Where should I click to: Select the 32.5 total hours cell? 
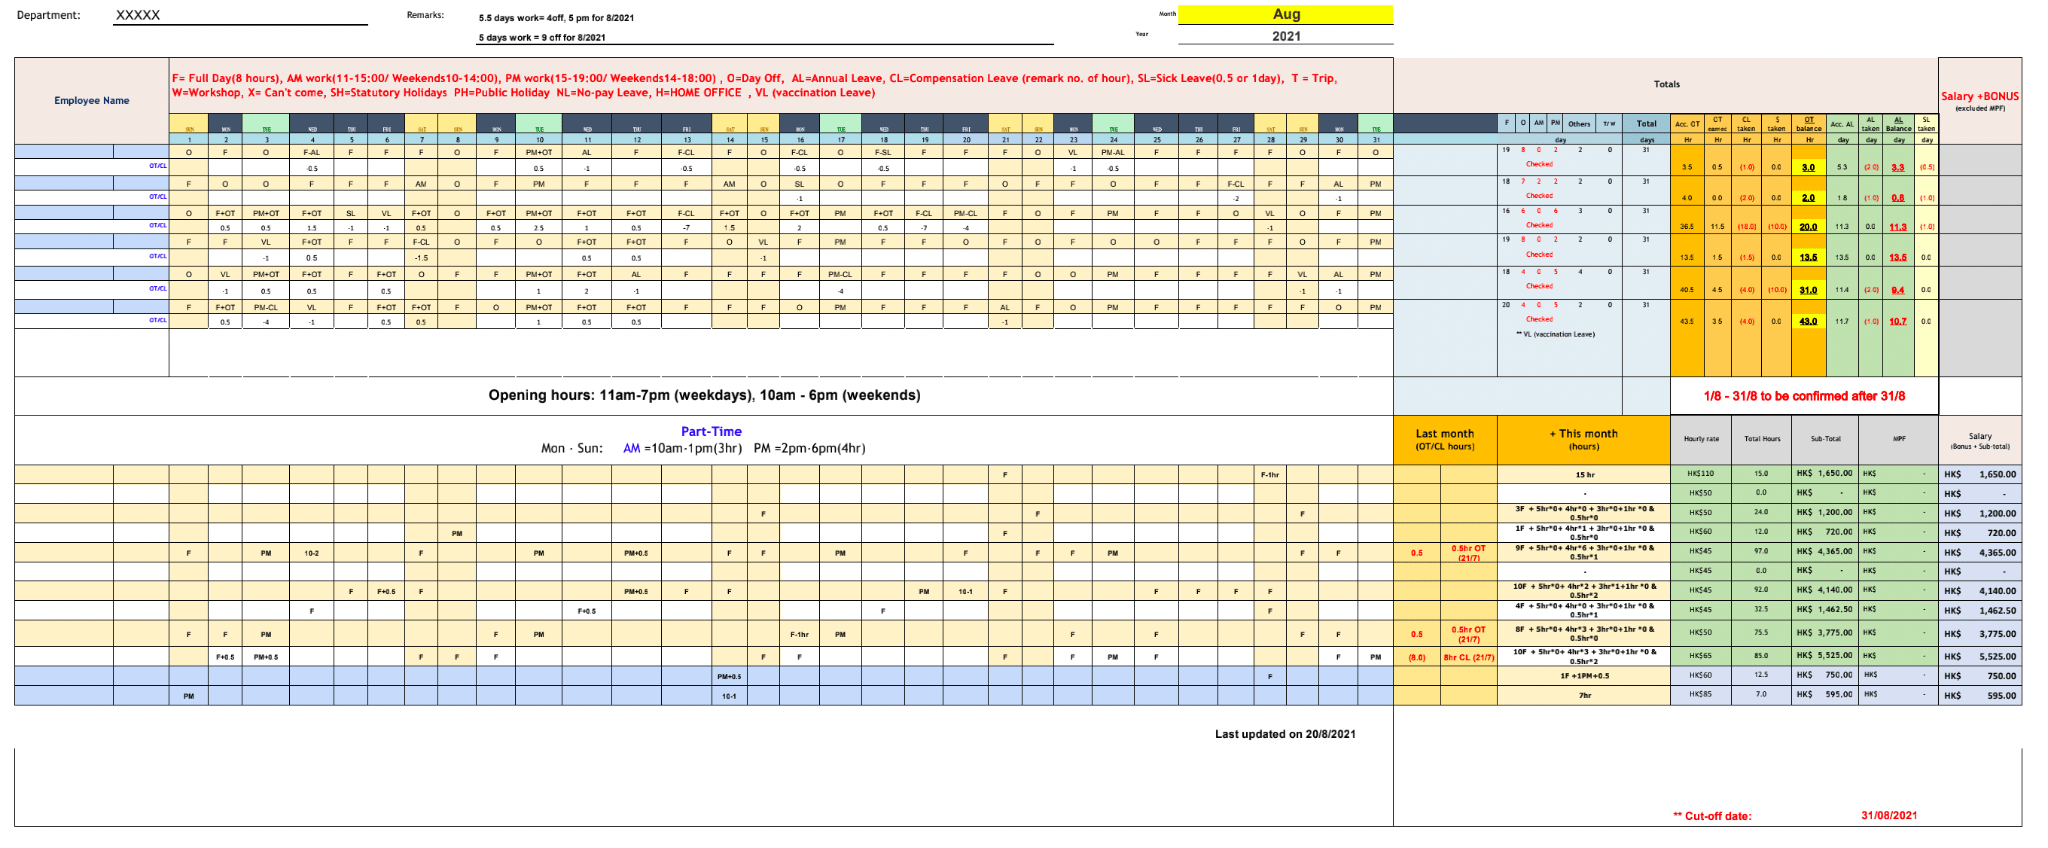pyautogui.click(x=1762, y=609)
